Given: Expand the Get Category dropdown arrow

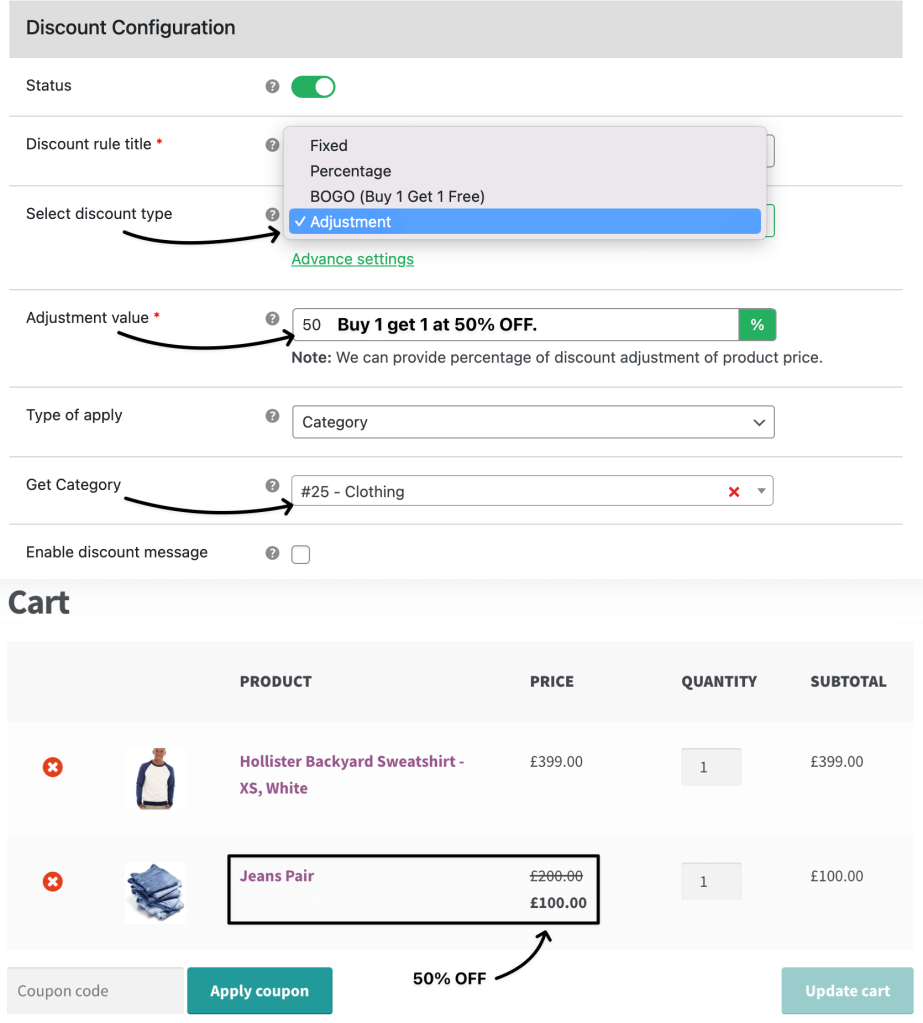Looking at the screenshot, I should (761, 491).
